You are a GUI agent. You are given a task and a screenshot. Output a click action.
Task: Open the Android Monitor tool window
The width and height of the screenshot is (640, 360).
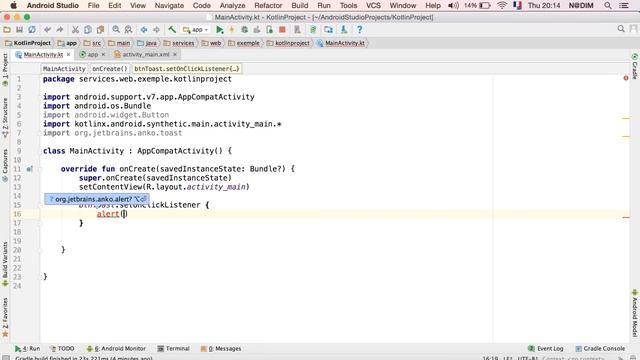(116, 349)
